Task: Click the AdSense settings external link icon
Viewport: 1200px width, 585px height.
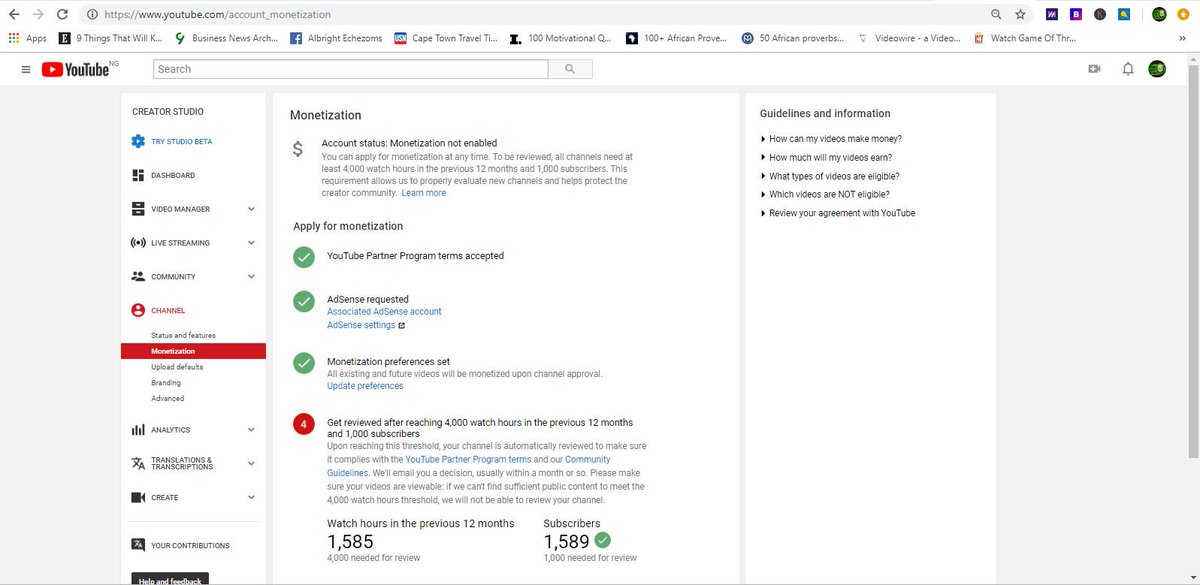Action: point(402,325)
